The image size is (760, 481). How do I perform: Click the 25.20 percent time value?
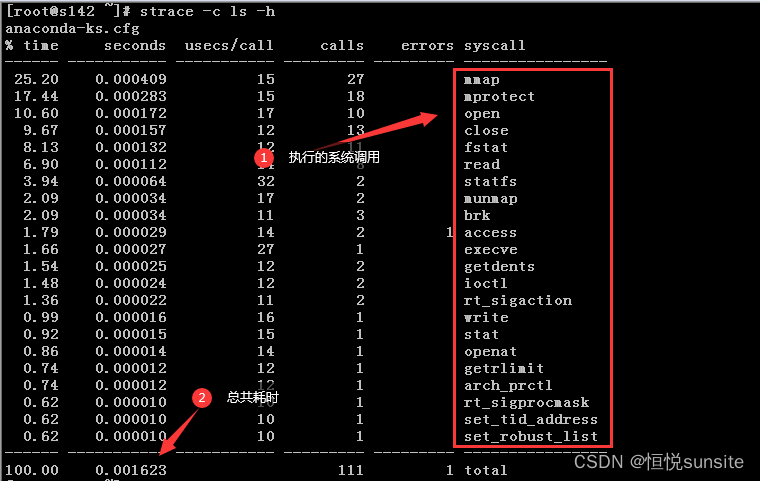tap(36, 79)
